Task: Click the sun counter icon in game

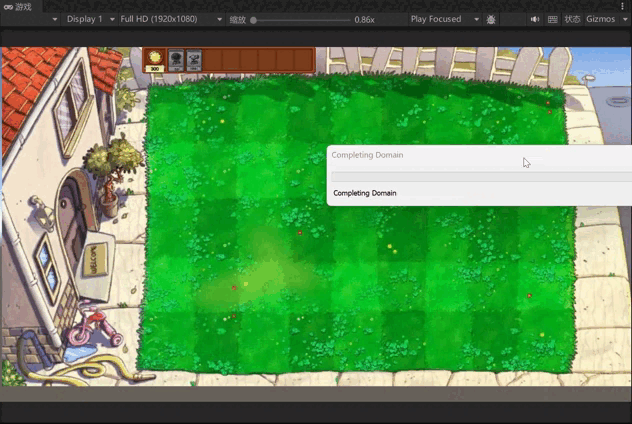Action: click(155, 57)
